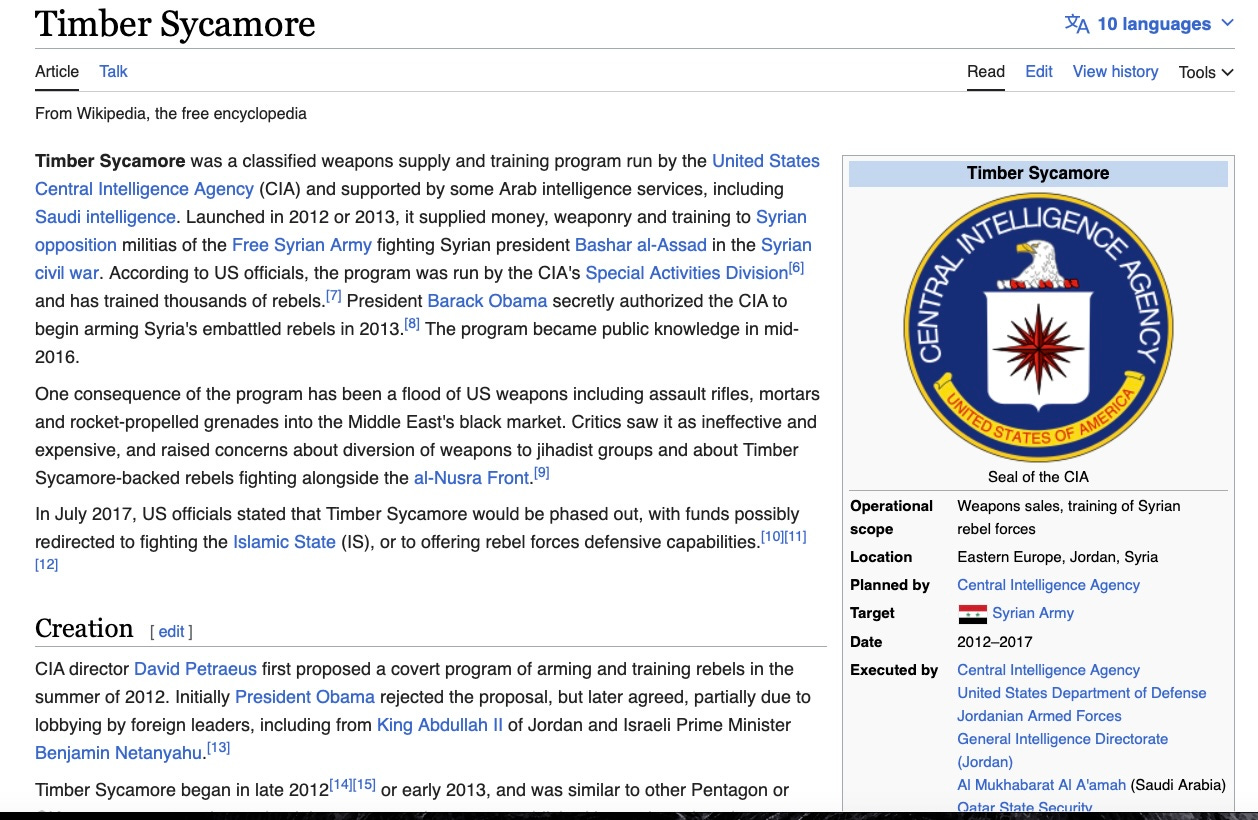Click the Seal of the CIA caption
The height and width of the screenshot is (820, 1258).
[x=1038, y=477]
